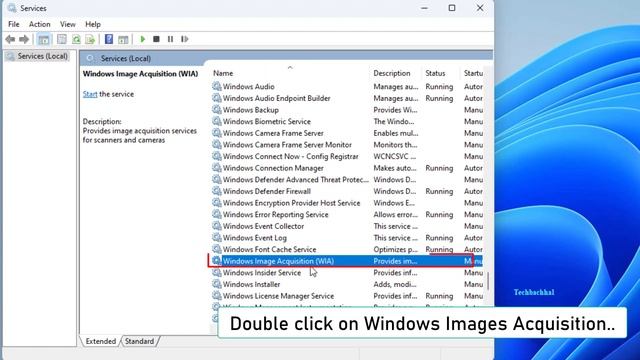Select the Windows Camera Frame Server Monitor row
This screenshot has height=360, width=640.
point(347,144)
